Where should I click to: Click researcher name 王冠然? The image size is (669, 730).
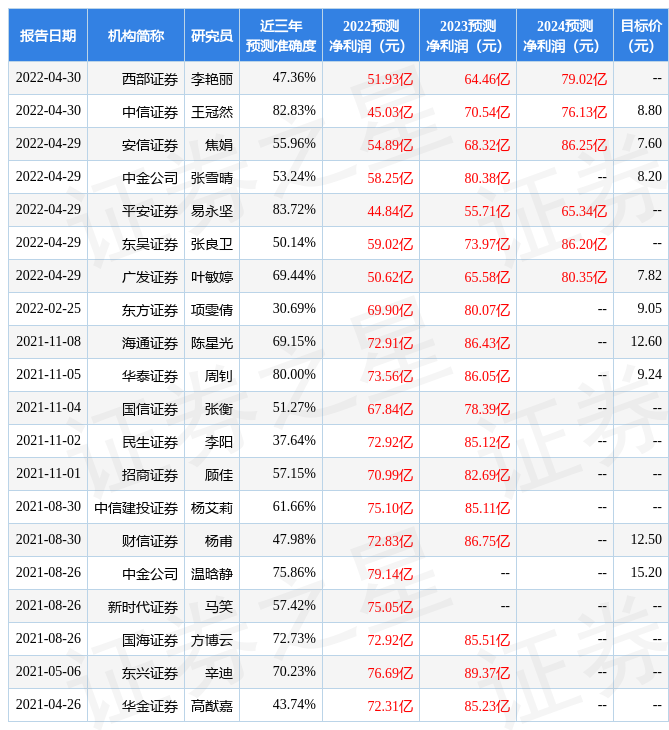(x=212, y=112)
